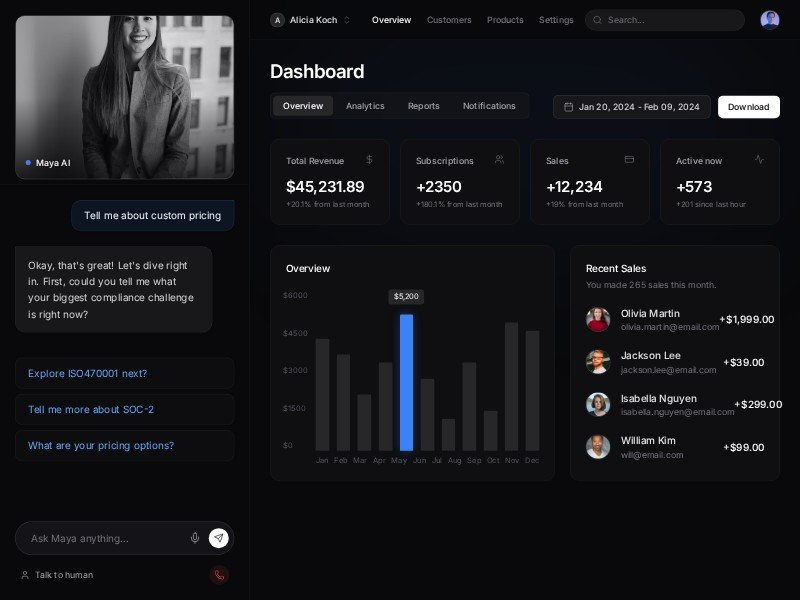Expand the Alicia Koch account switcher
This screenshot has width=800, height=600.
[x=311, y=20]
